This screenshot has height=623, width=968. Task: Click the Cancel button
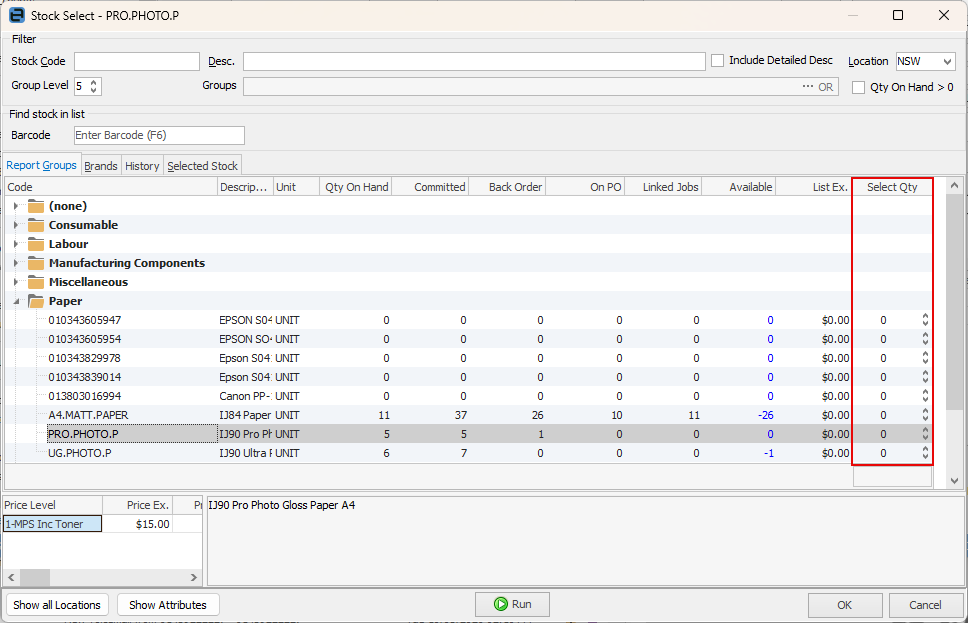925,605
